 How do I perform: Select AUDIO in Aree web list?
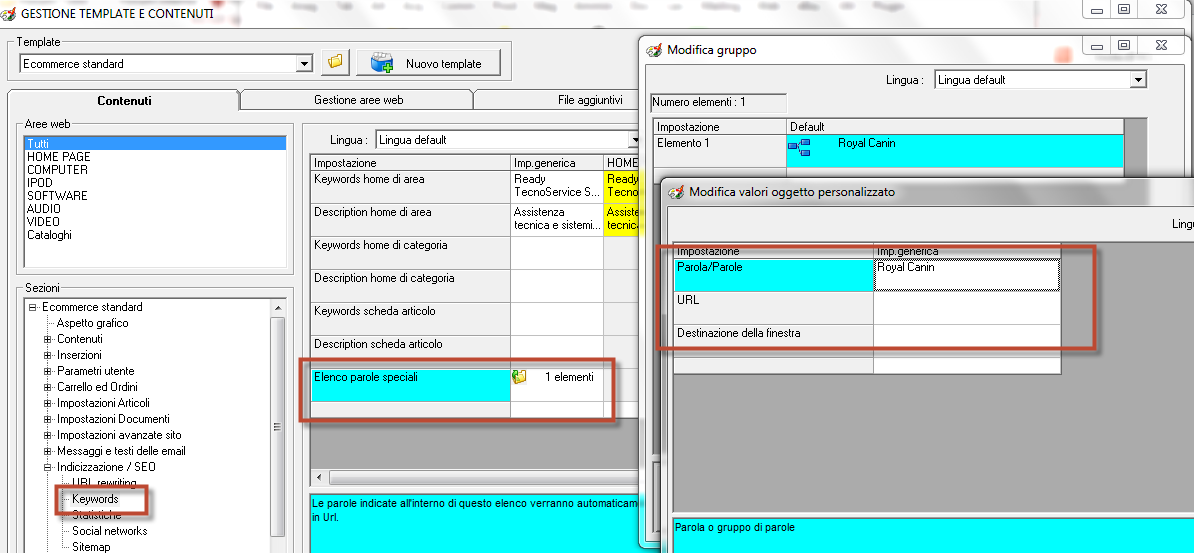(44, 209)
